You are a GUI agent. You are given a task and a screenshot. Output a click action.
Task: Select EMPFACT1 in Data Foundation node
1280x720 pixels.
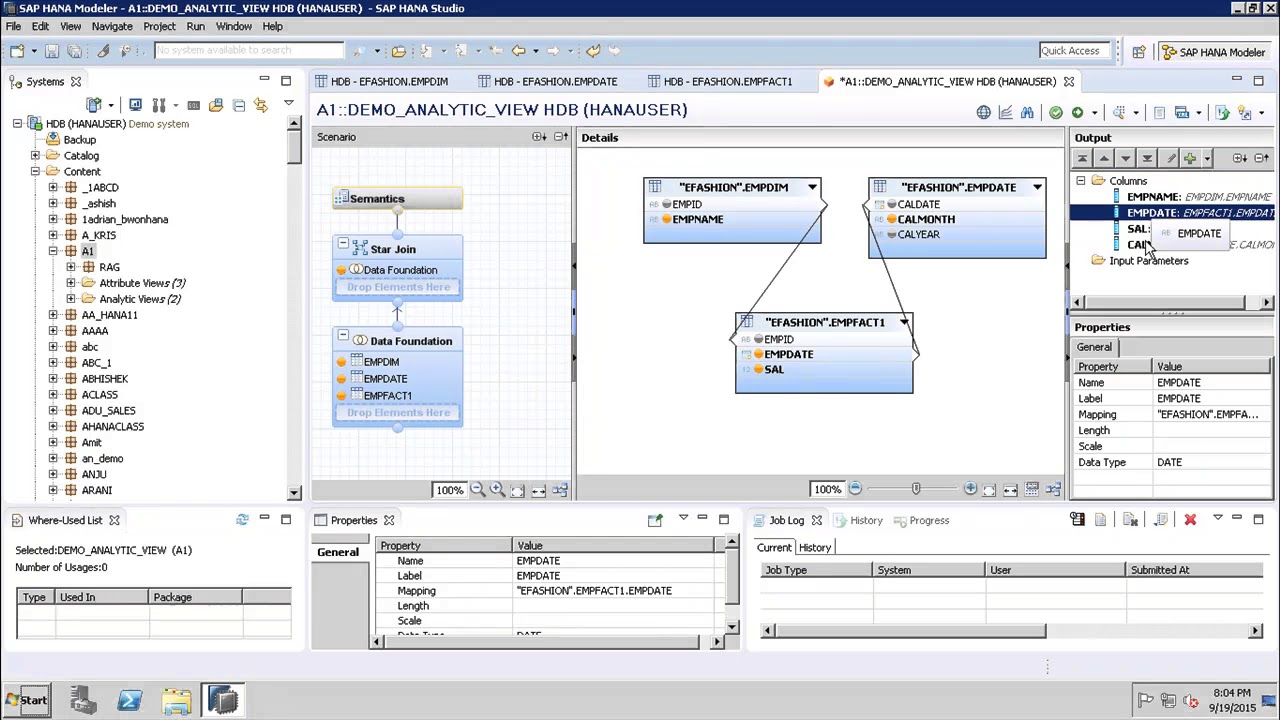pyautogui.click(x=388, y=396)
